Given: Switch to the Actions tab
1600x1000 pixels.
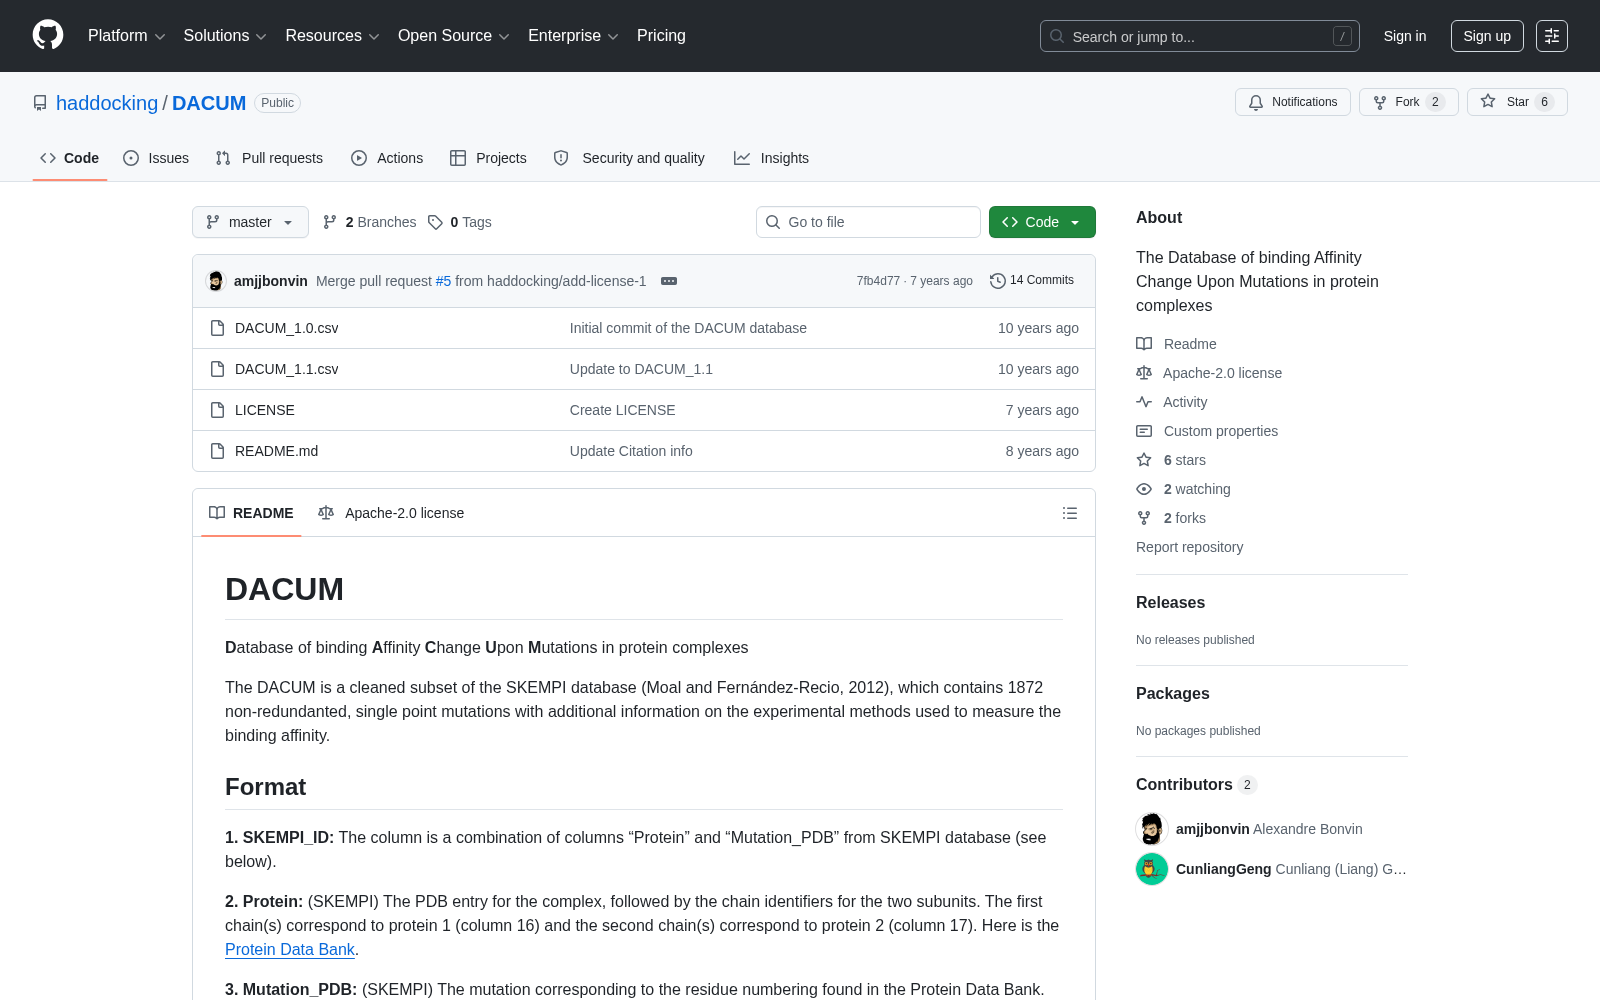Looking at the screenshot, I should click(x=387, y=158).
